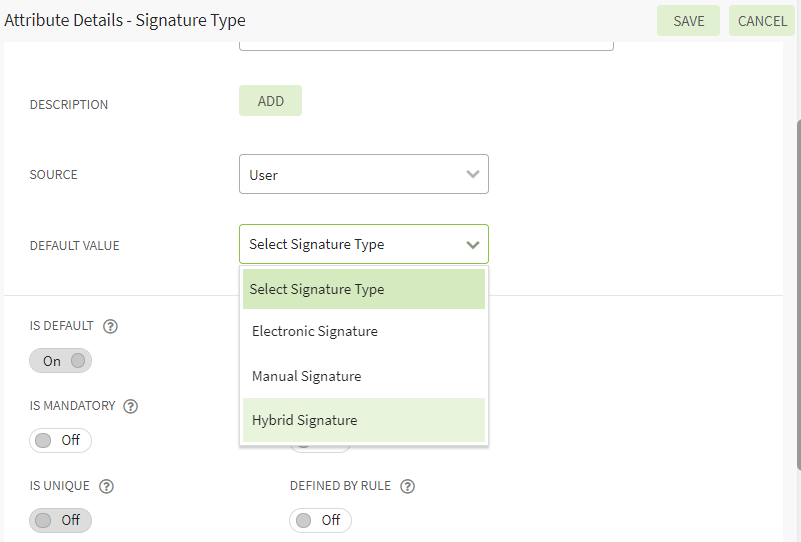This screenshot has width=801, height=542.
Task: Enable the IS MANDATORY toggle
Action: point(61,440)
